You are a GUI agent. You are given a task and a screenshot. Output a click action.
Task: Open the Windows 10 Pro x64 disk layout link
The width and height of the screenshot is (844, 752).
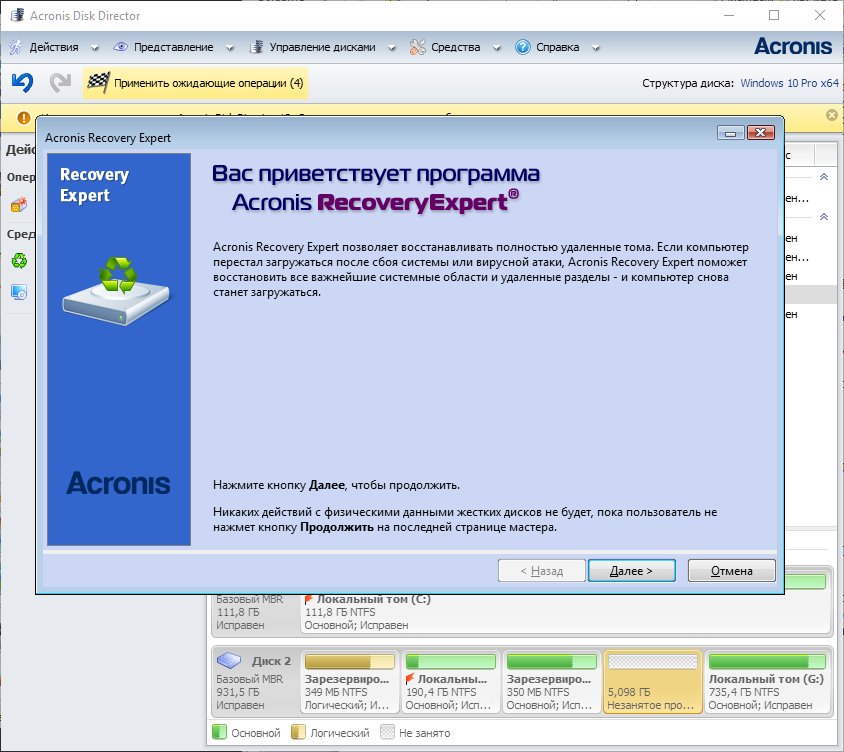(789, 83)
